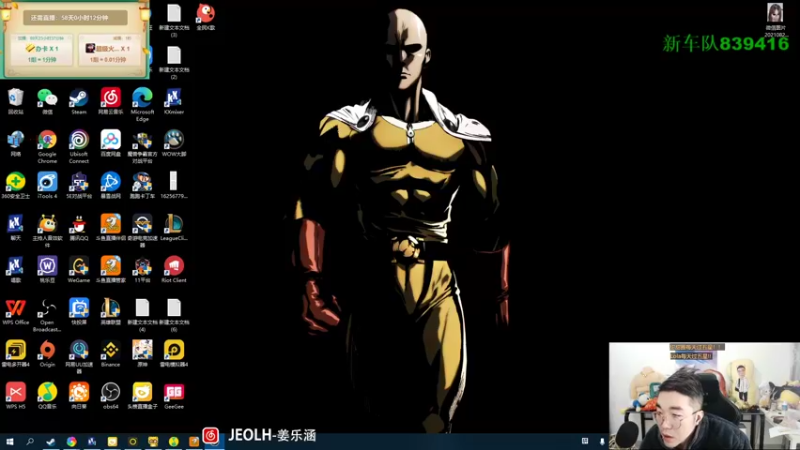
Task: Open the Ubisoft Connect shortcut
Action: 79,140
